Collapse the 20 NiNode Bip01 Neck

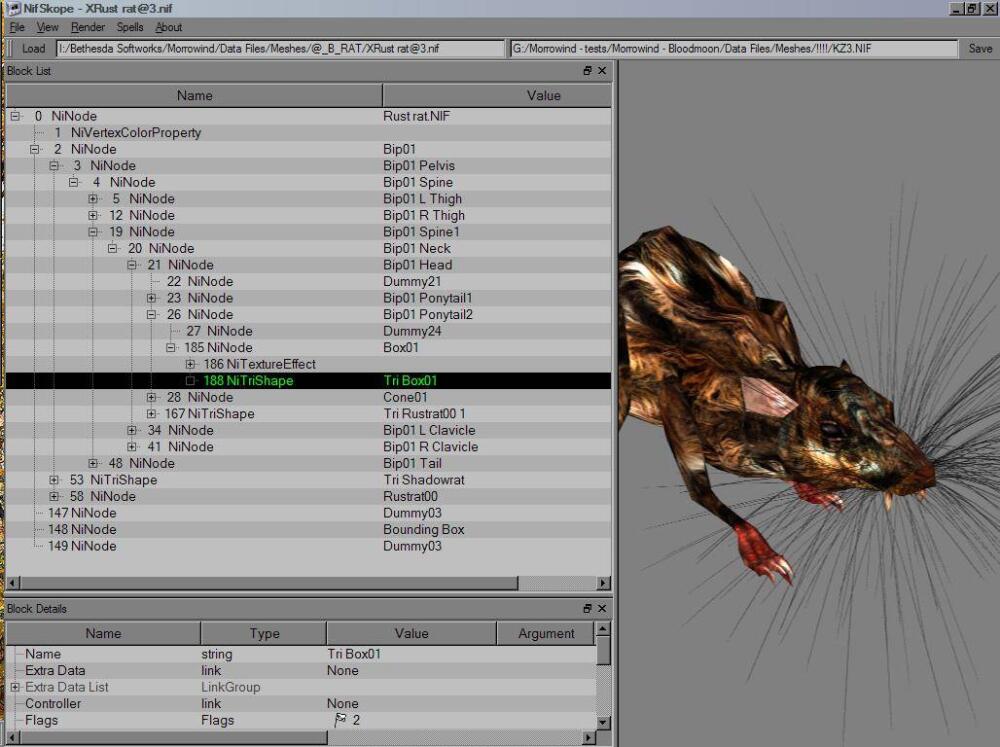(x=113, y=249)
